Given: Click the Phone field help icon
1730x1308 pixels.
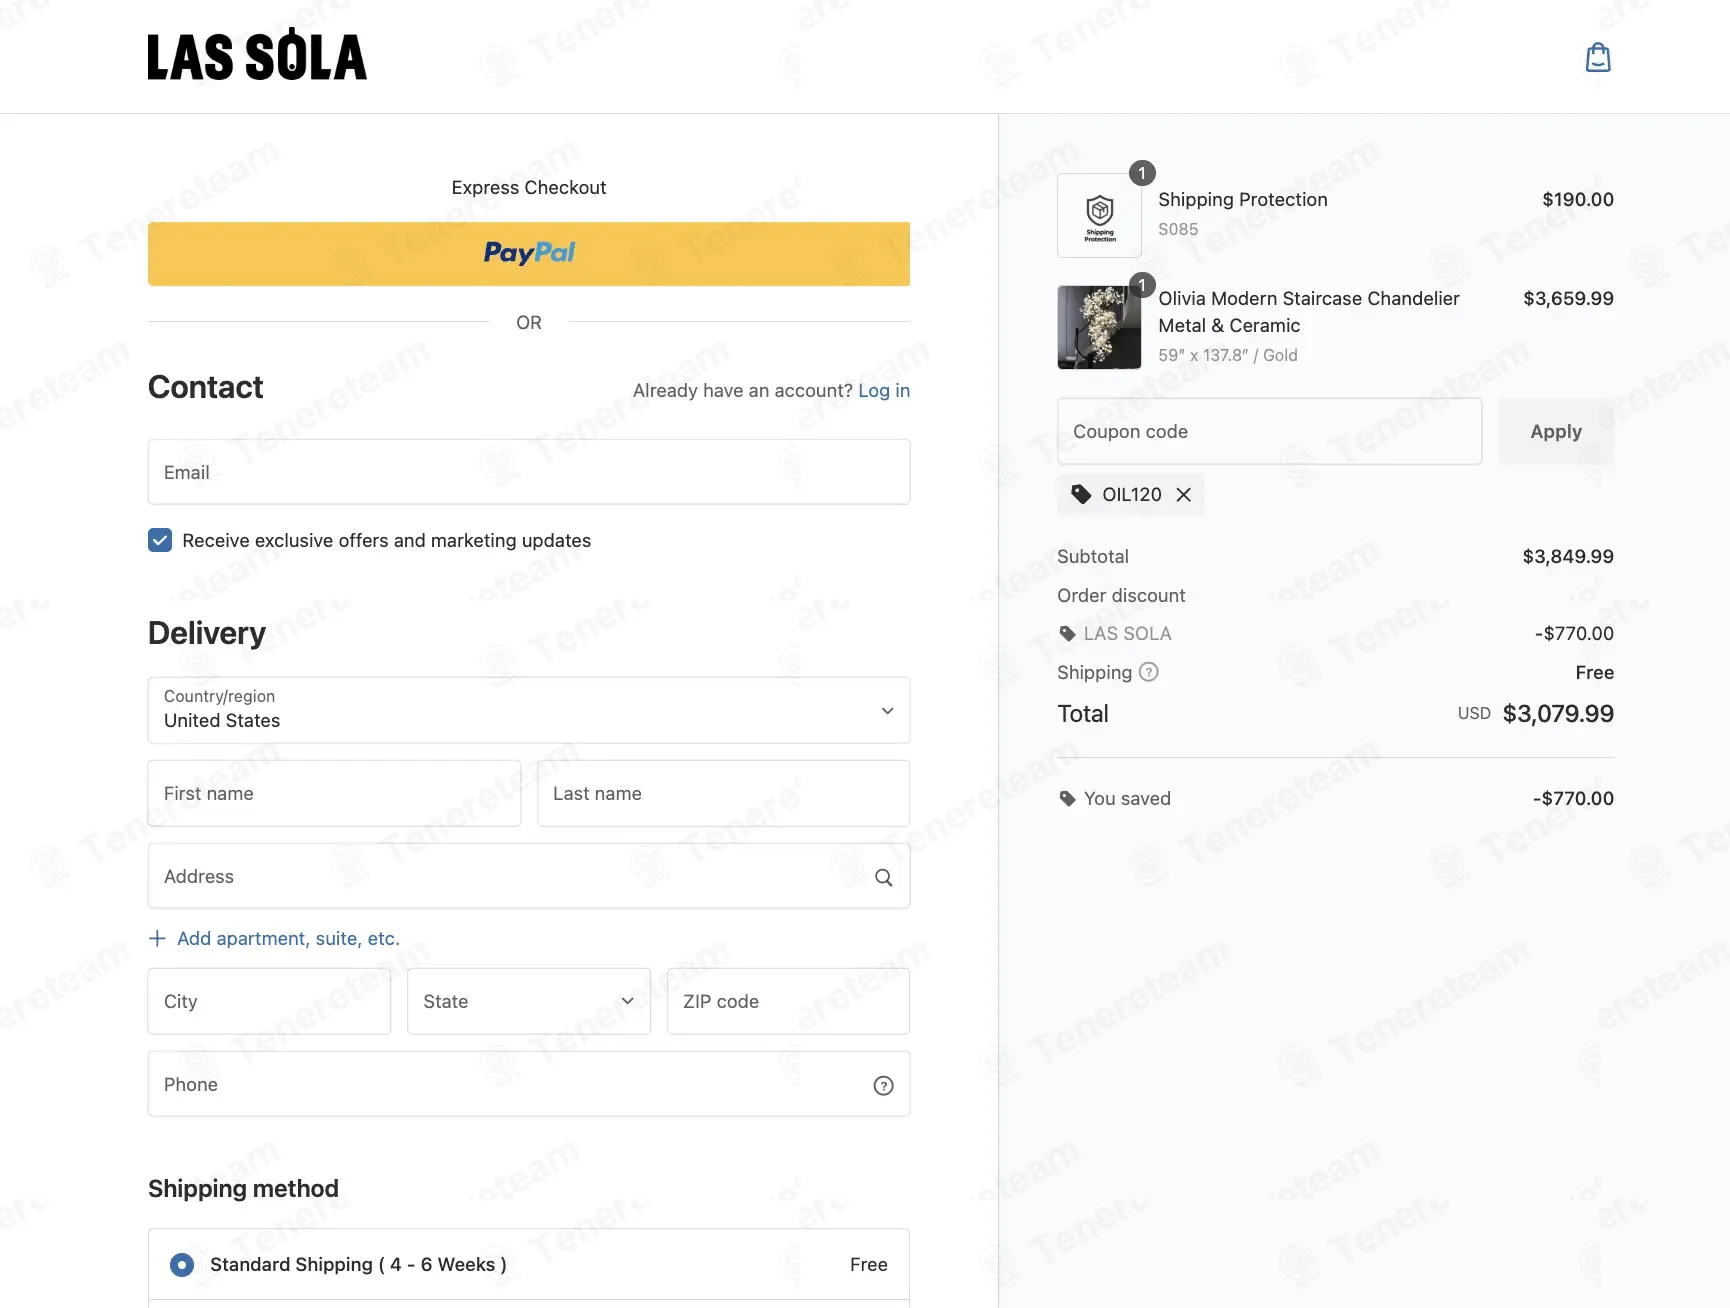Looking at the screenshot, I should coord(883,1085).
